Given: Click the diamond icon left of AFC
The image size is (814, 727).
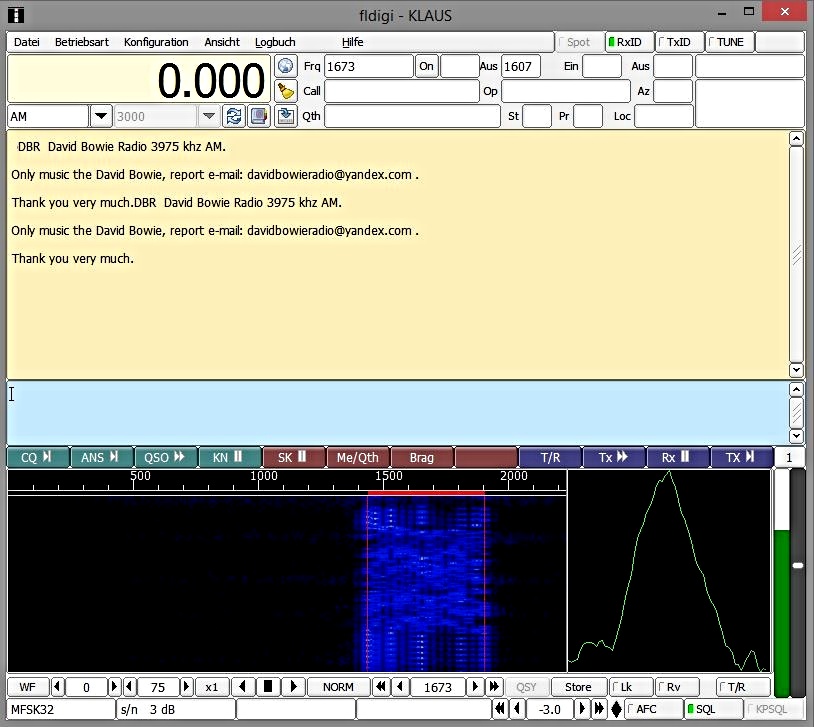Looking at the screenshot, I should (616, 709).
